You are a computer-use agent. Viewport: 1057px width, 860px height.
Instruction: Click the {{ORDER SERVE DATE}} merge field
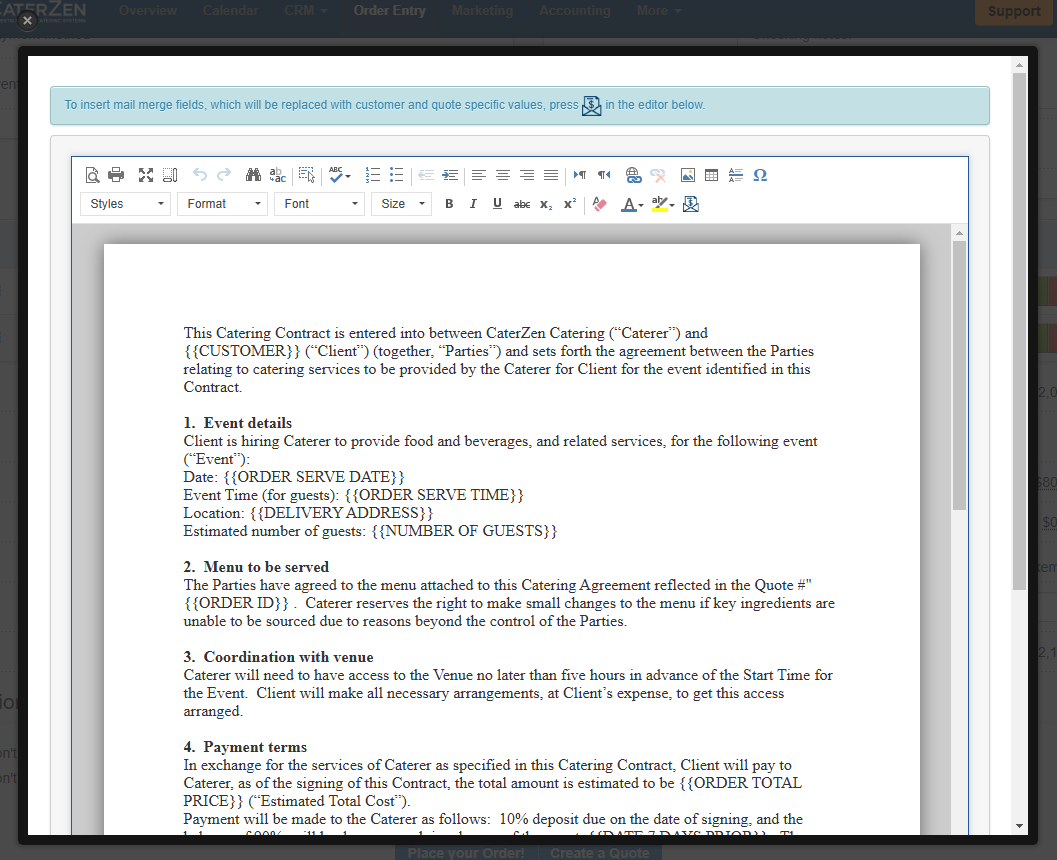pos(314,477)
